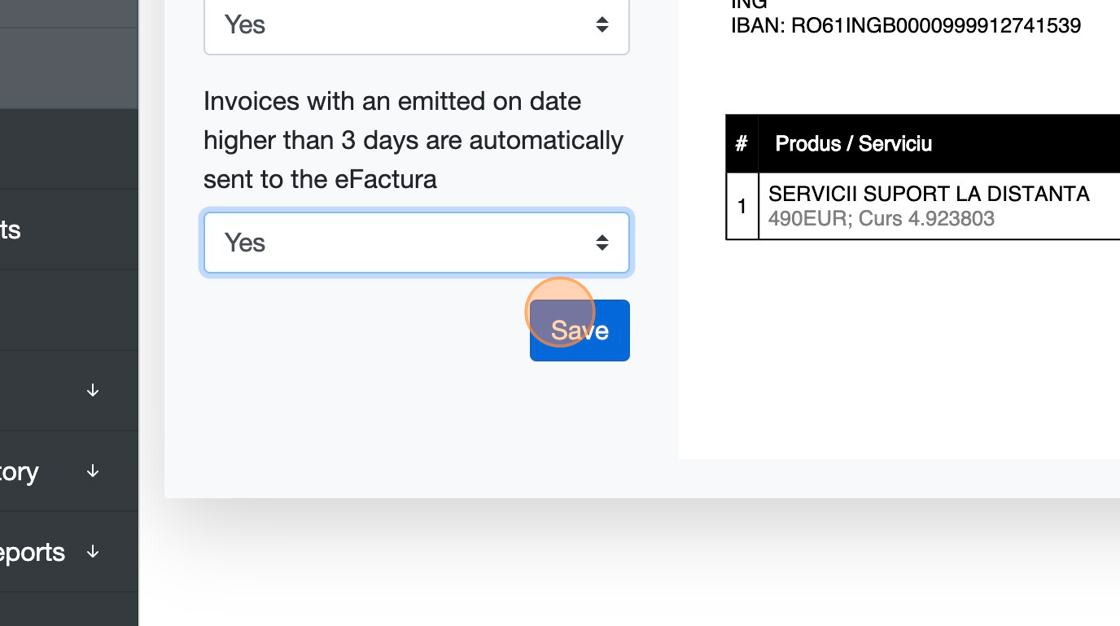Viewport: 1120px width, 626px height.
Task: Select the 'eports' sidebar menu label
Action: coord(33,552)
